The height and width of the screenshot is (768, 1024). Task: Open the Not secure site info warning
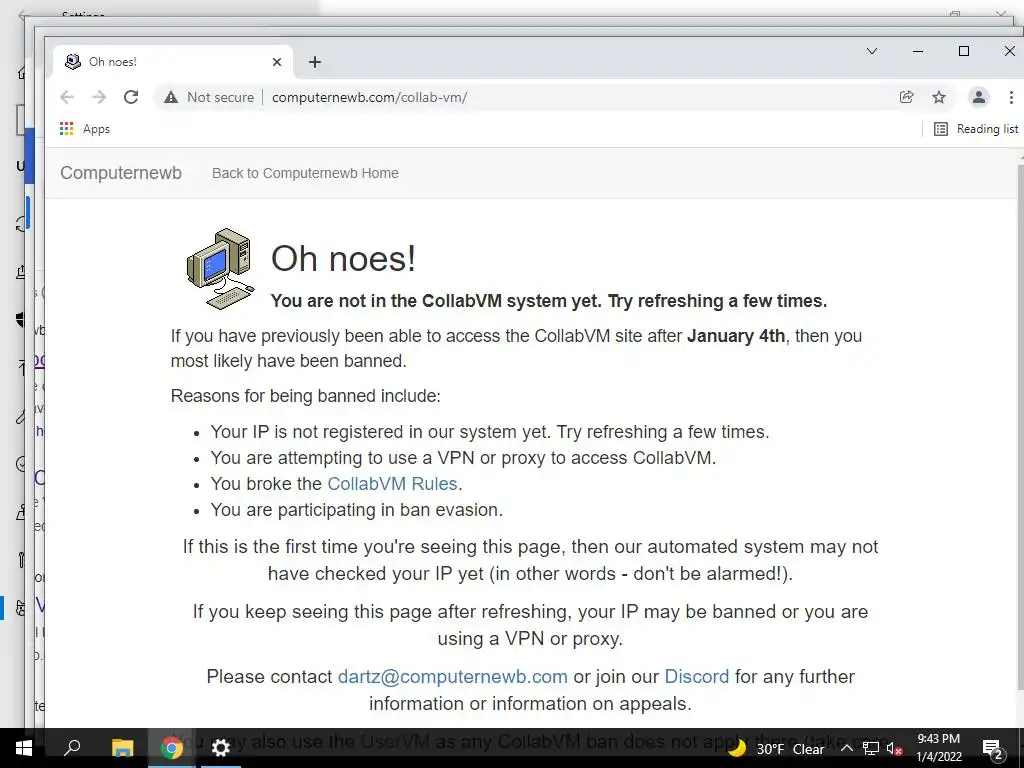pos(209,97)
